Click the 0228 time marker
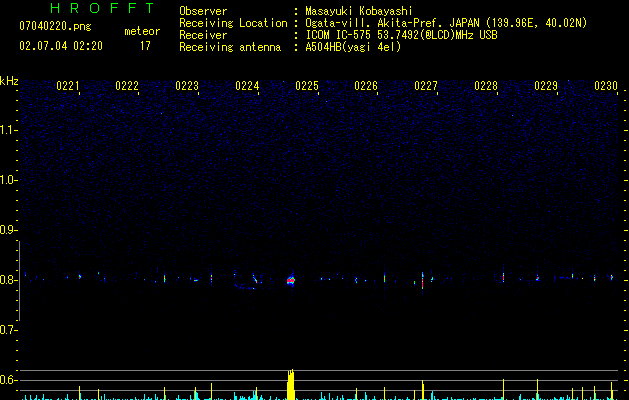629x400 pixels. point(486,86)
